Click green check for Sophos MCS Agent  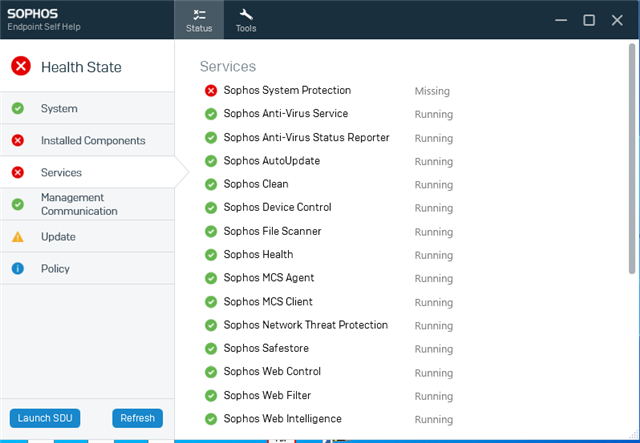coord(211,278)
